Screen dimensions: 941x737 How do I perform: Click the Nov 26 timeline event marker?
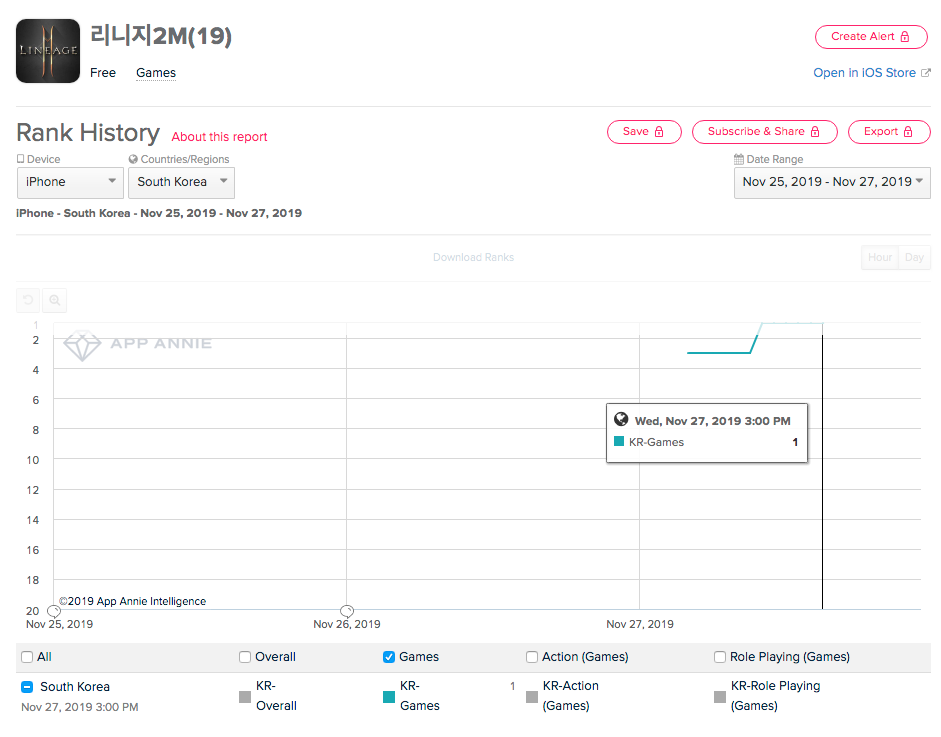click(x=347, y=611)
